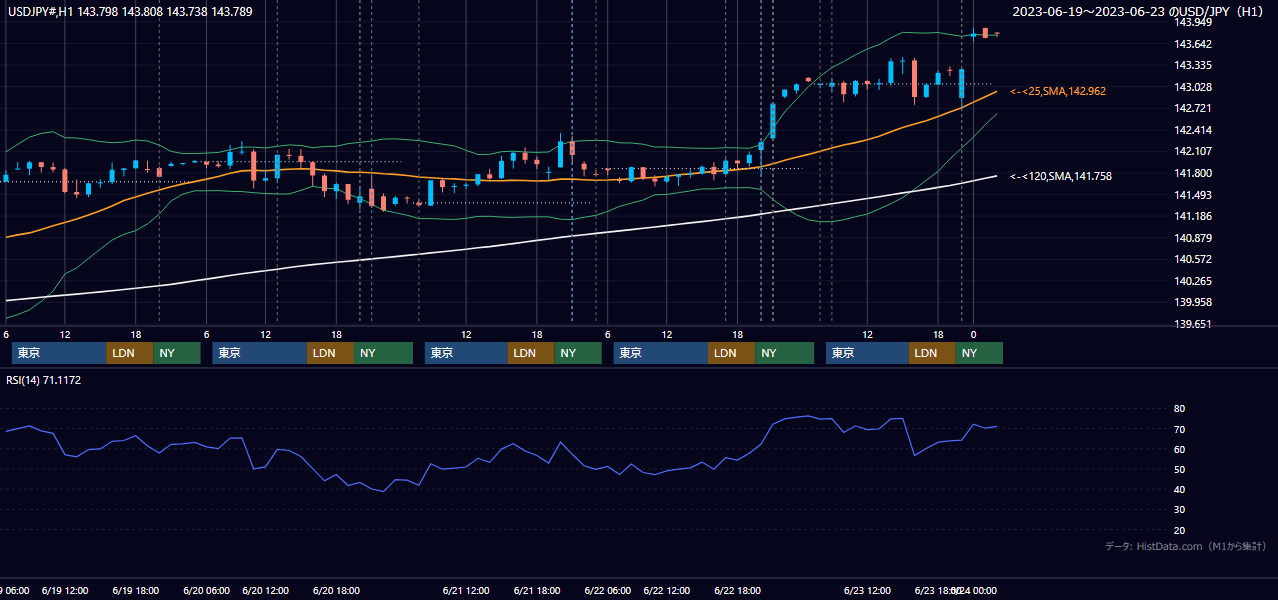
Task: Click the 6/19 12:00 time label
Action: click(65, 591)
